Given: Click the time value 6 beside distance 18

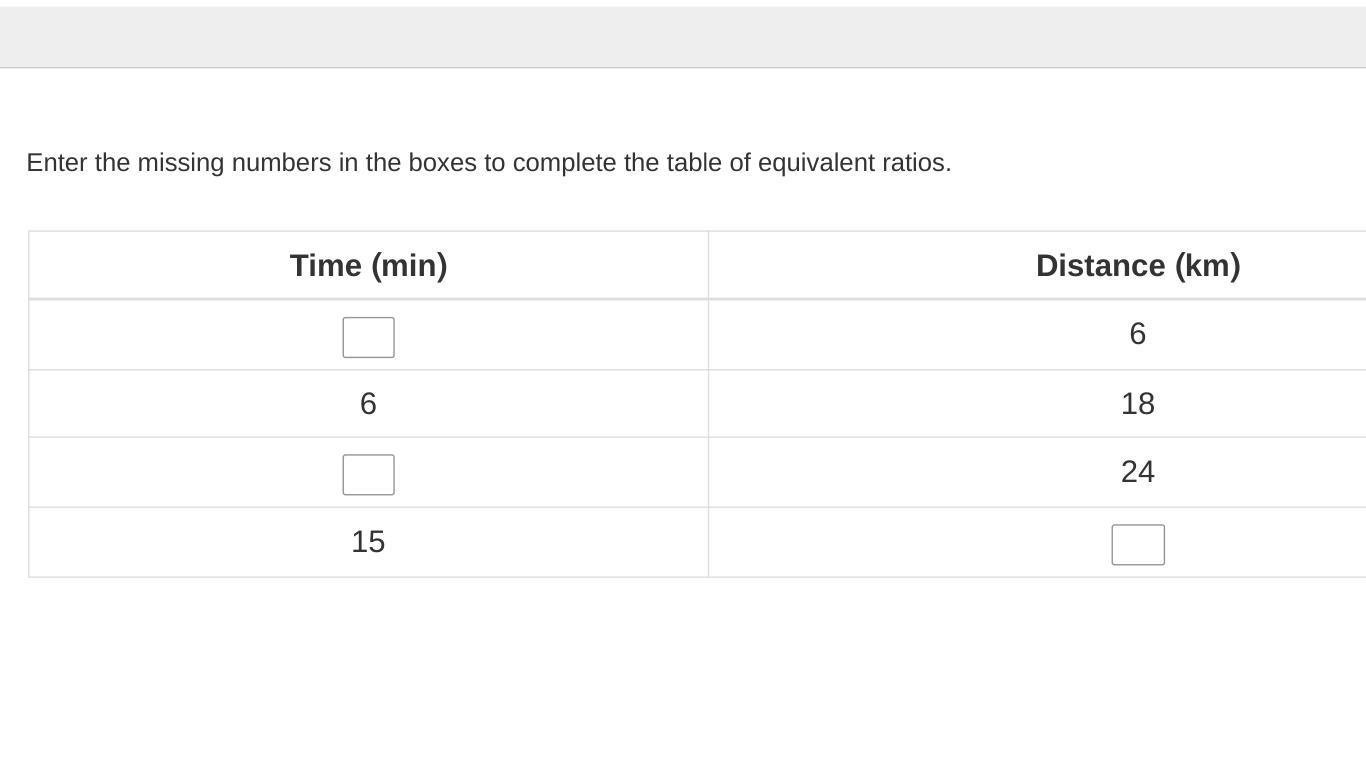Looking at the screenshot, I should [x=368, y=403].
